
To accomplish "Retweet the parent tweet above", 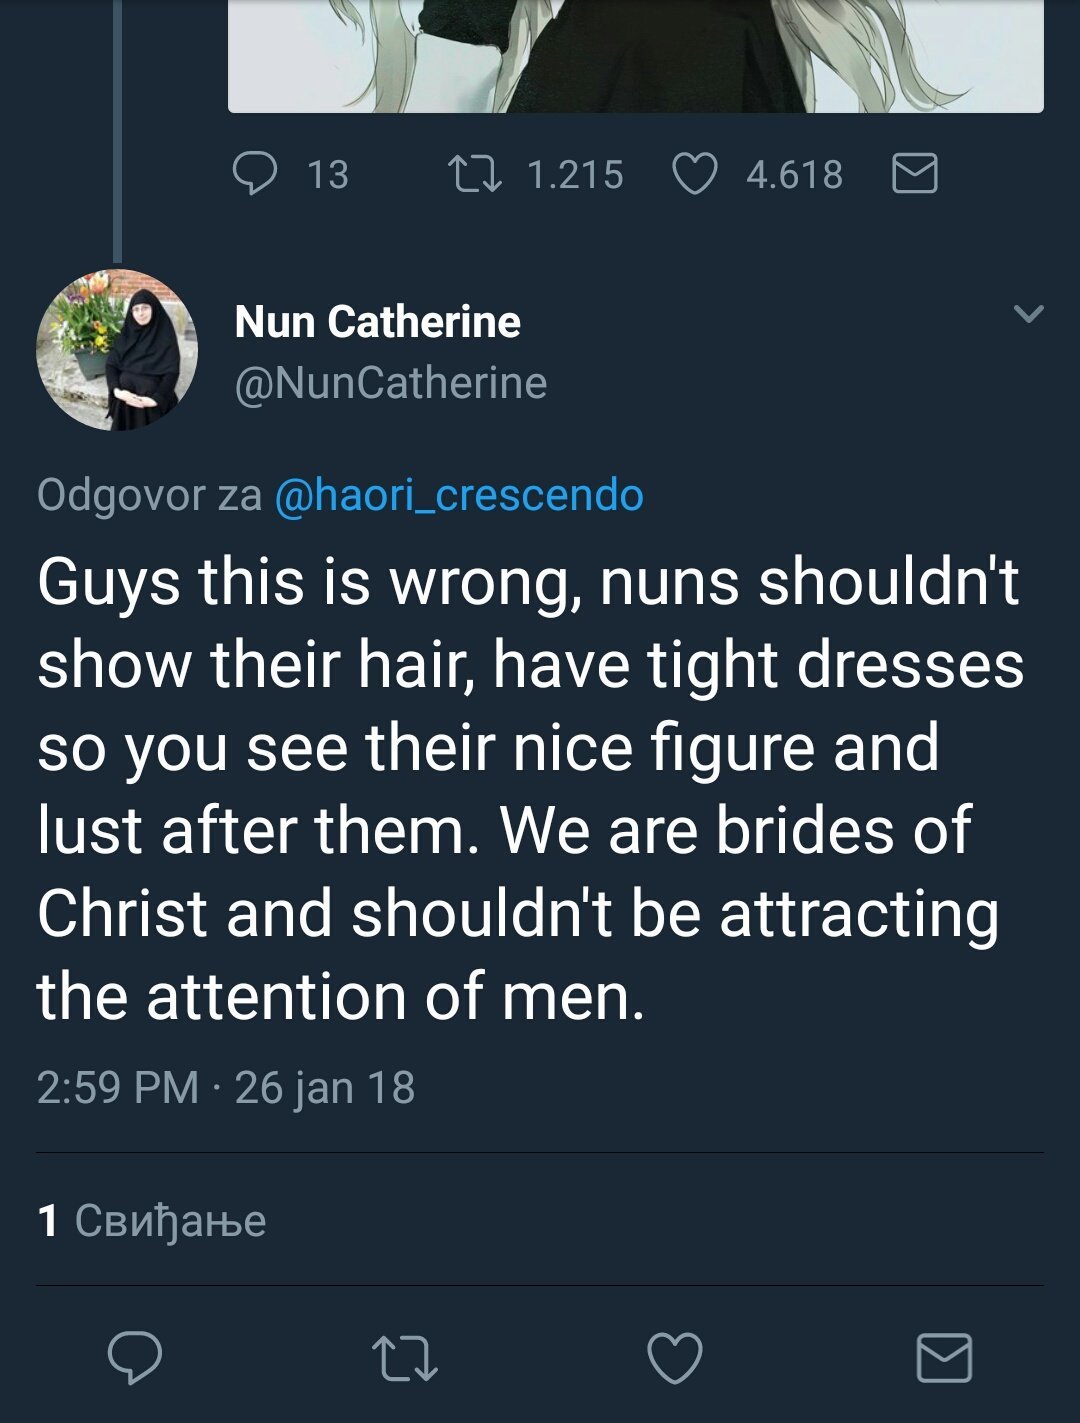I will pyautogui.click(x=474, y=173).
